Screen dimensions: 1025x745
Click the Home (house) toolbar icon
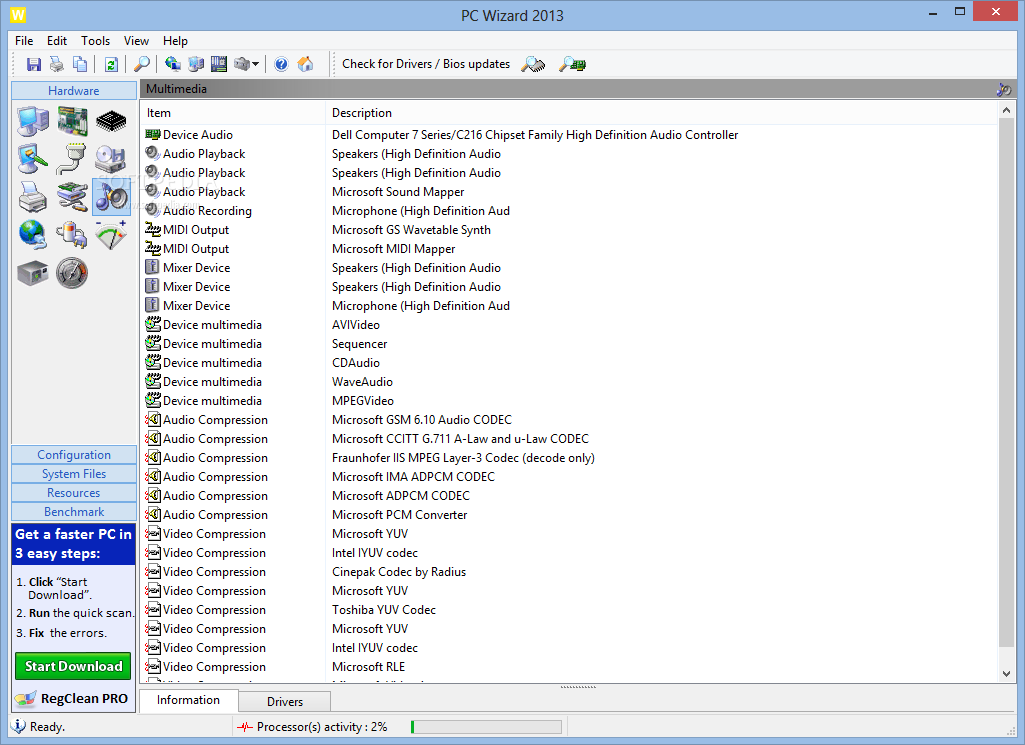click(305, 64)
